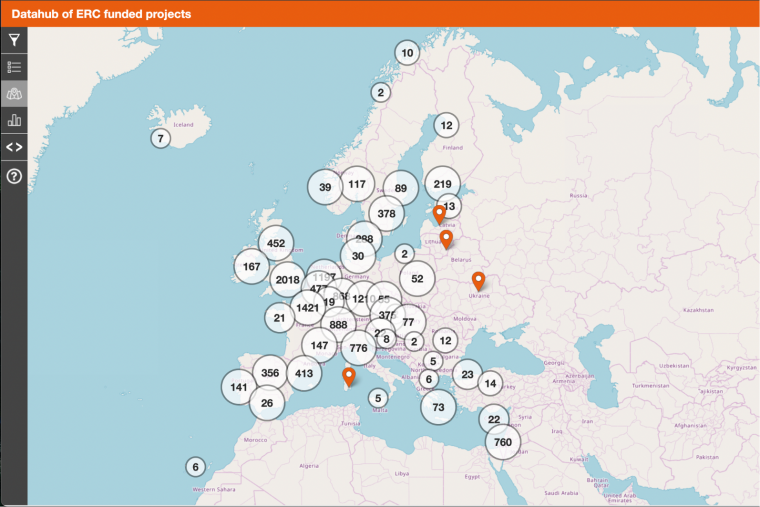This screenshot has height=507, width=760.
Task: Open the 23 cluster over western Turkey
Action: coord(467,374)
